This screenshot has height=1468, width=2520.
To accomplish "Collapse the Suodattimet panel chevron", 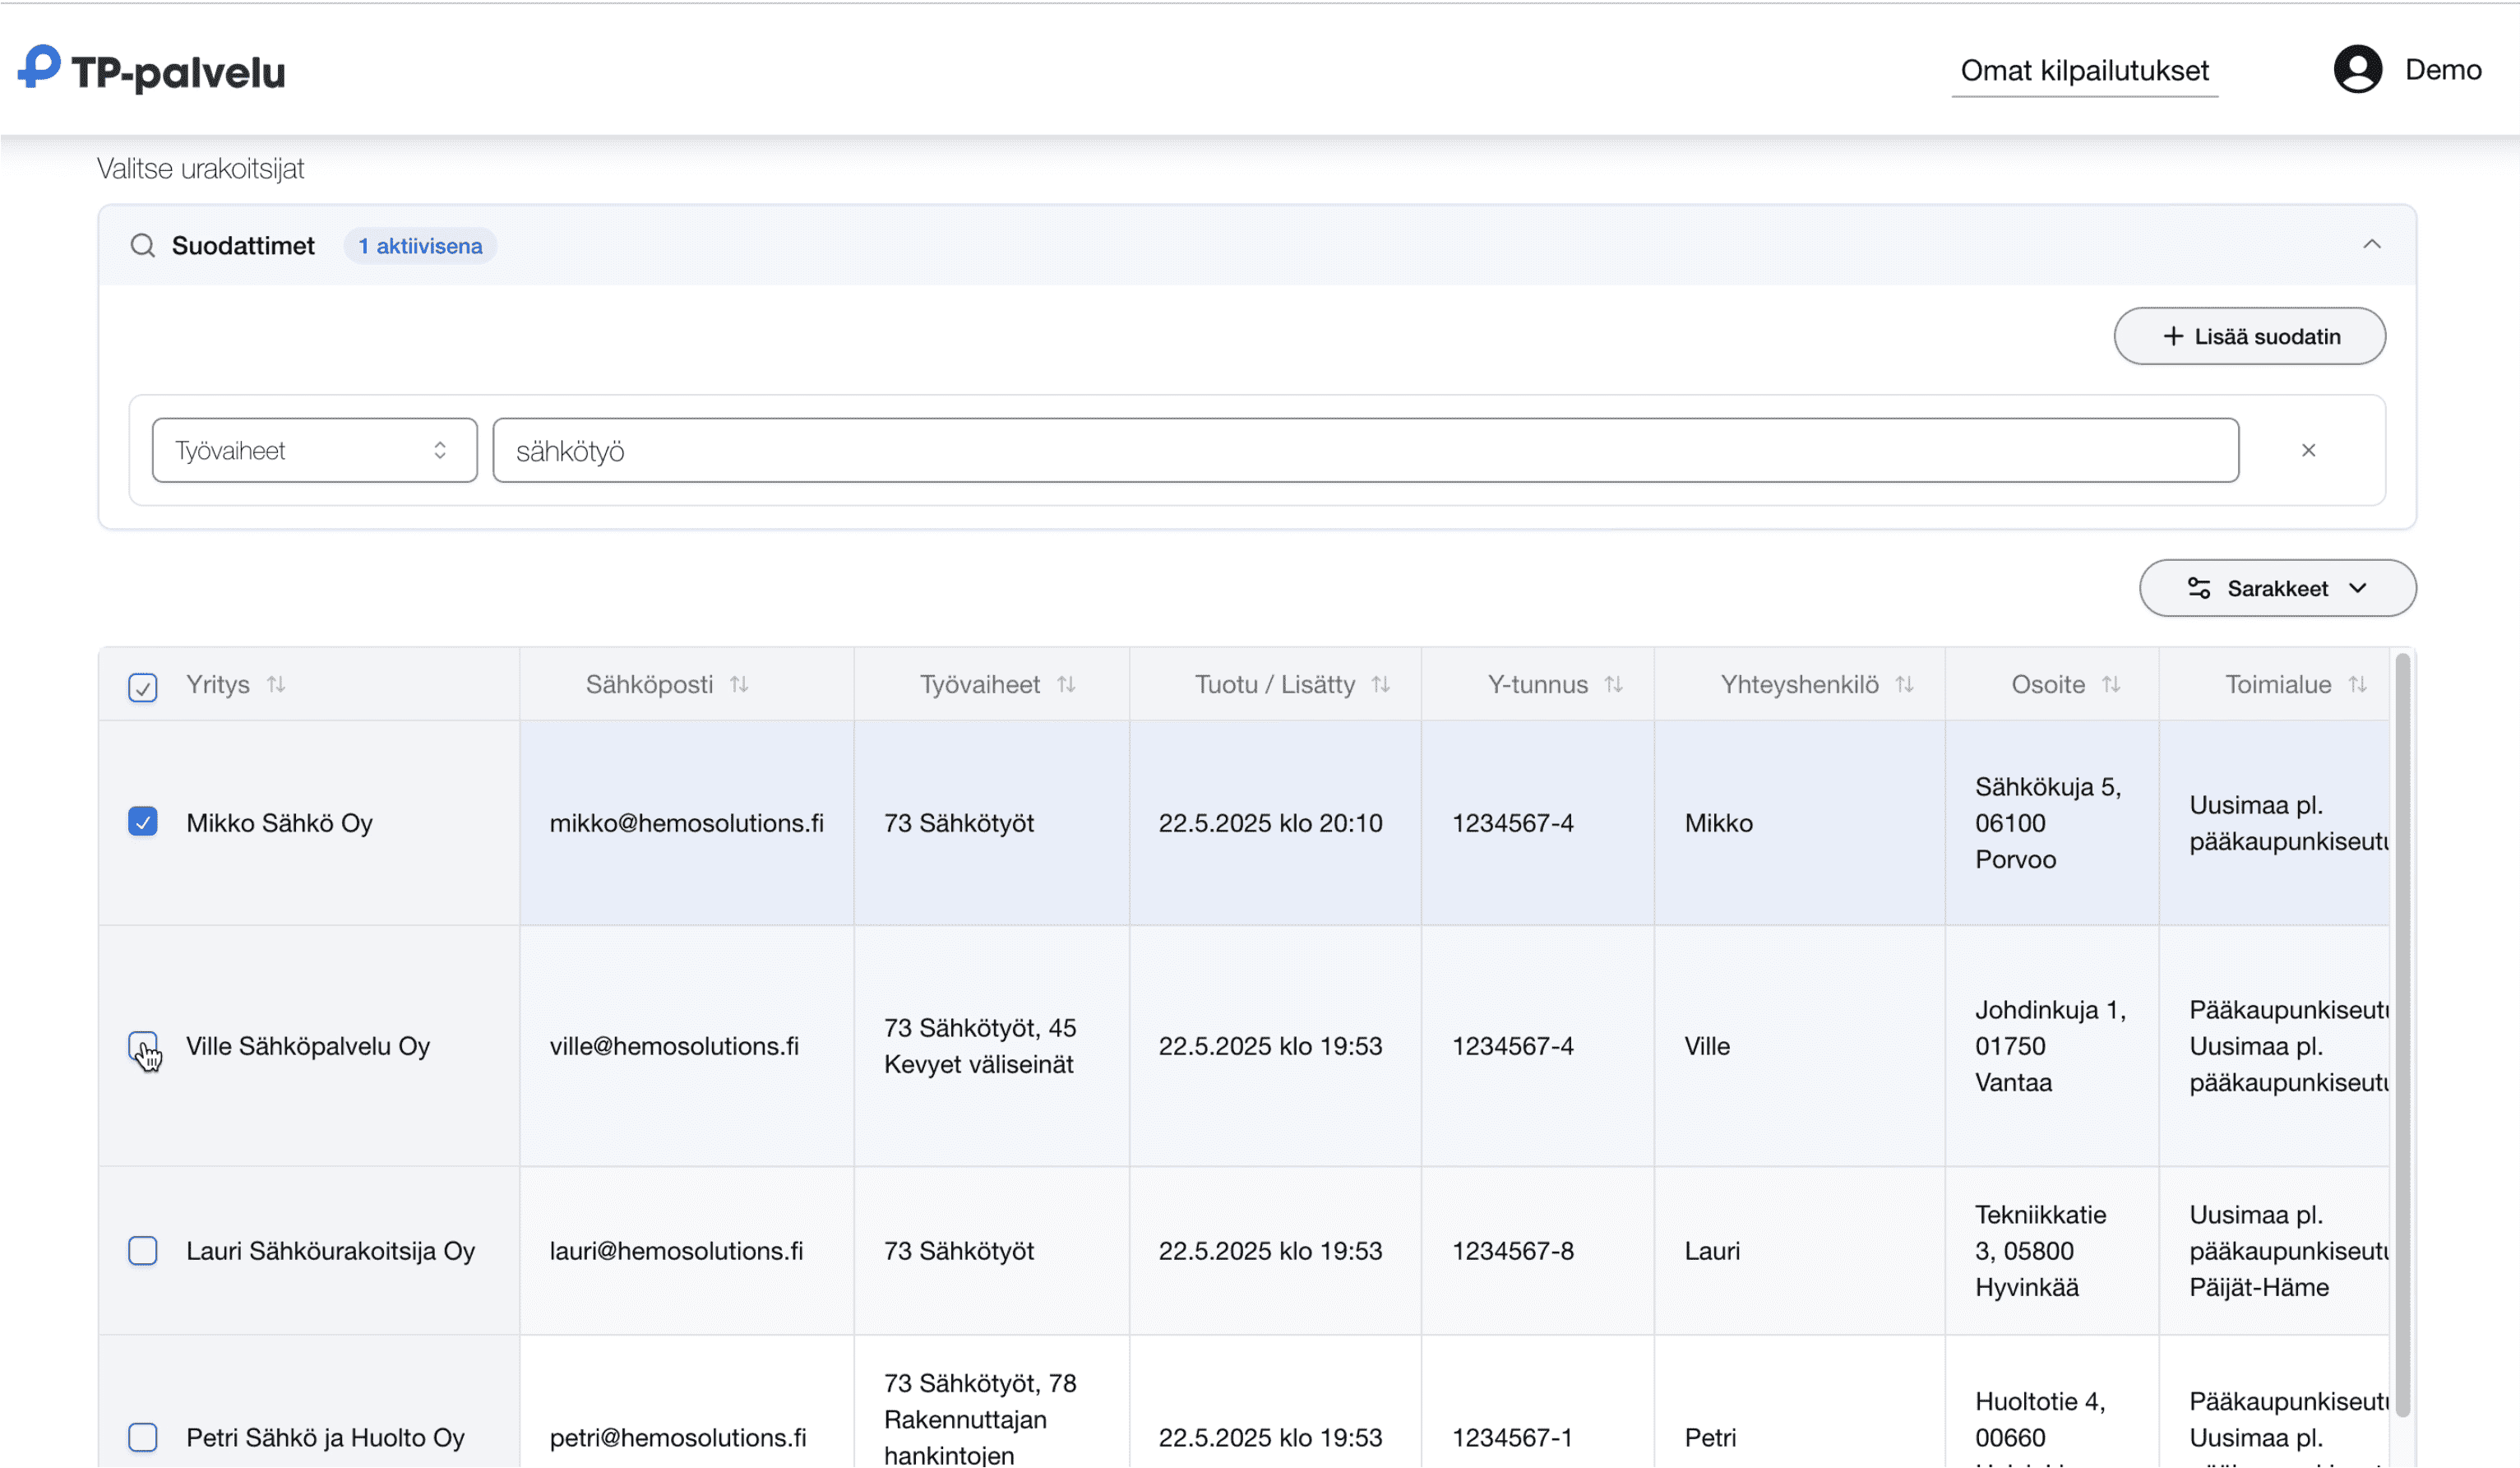I will coord(2371,245).
